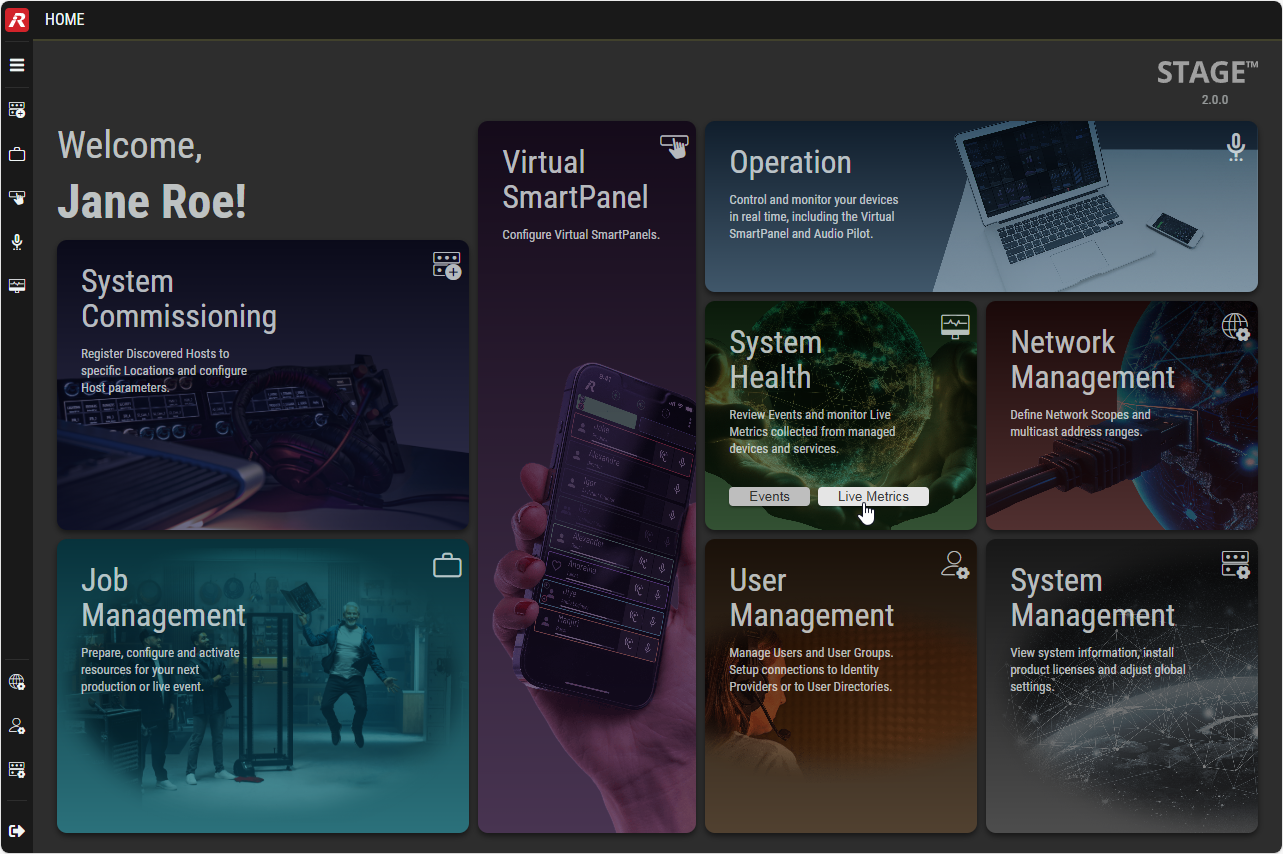Click the sidebar System Commissioning icon
1283x854 pixels.
pos(17,110)
